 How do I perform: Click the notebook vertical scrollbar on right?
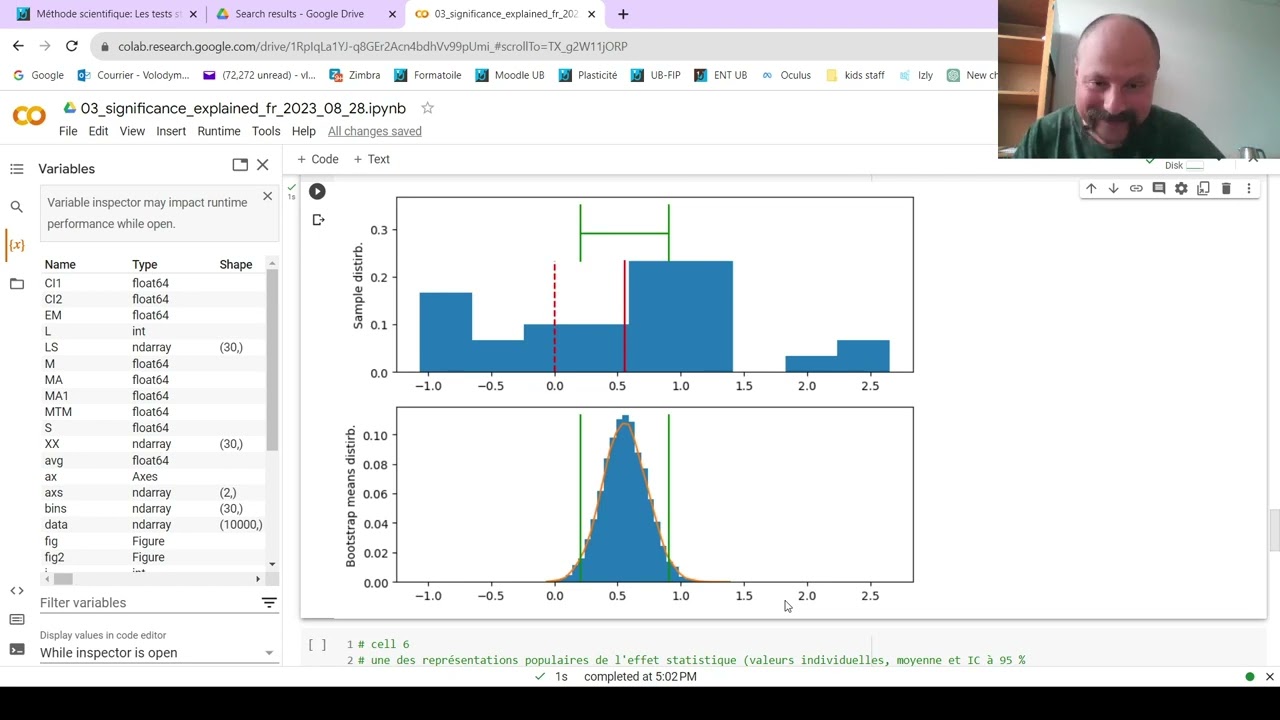click(x=1274, y=530)
